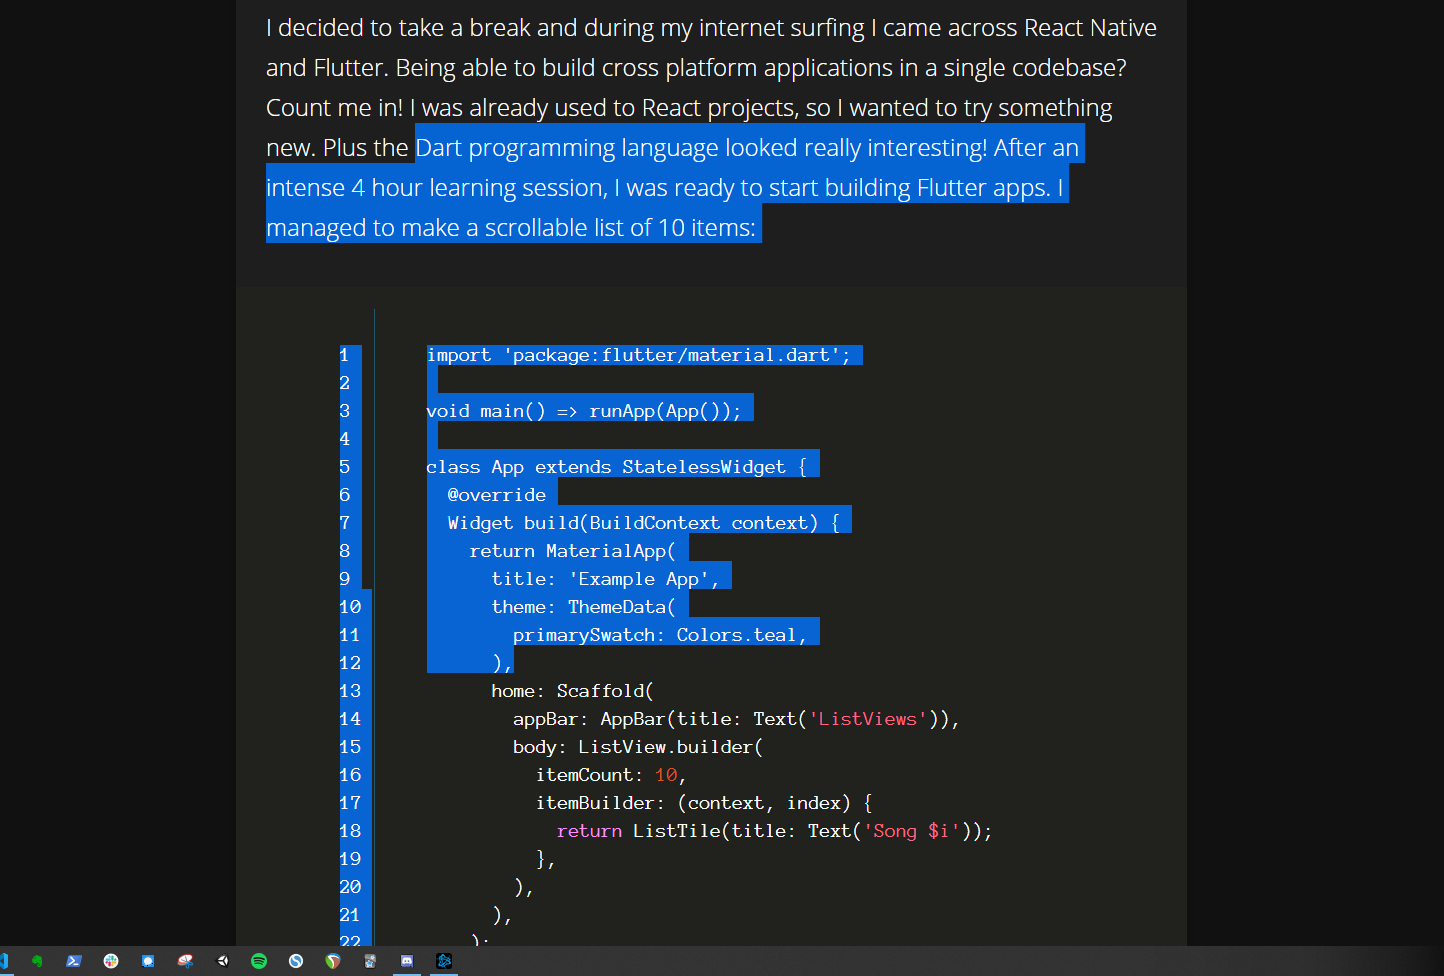Click the words 'React Native' in the paragraph
Screen dimensions: 1444x976
(x=1090, y=28)
